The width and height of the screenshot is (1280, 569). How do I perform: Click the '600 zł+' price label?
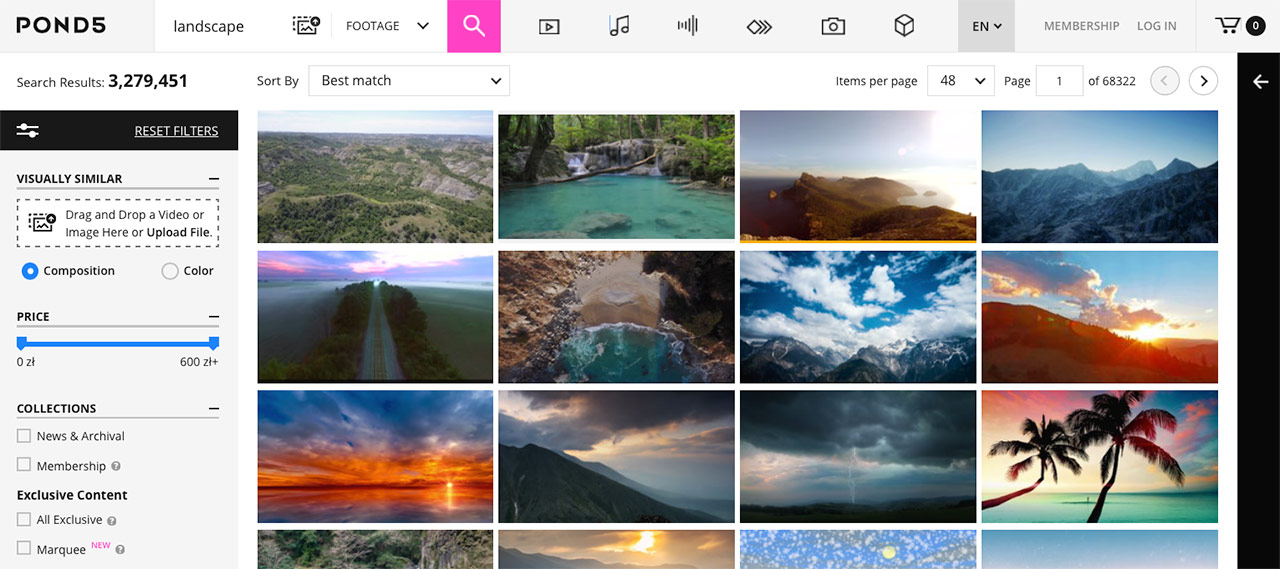[x=199, y=362]
